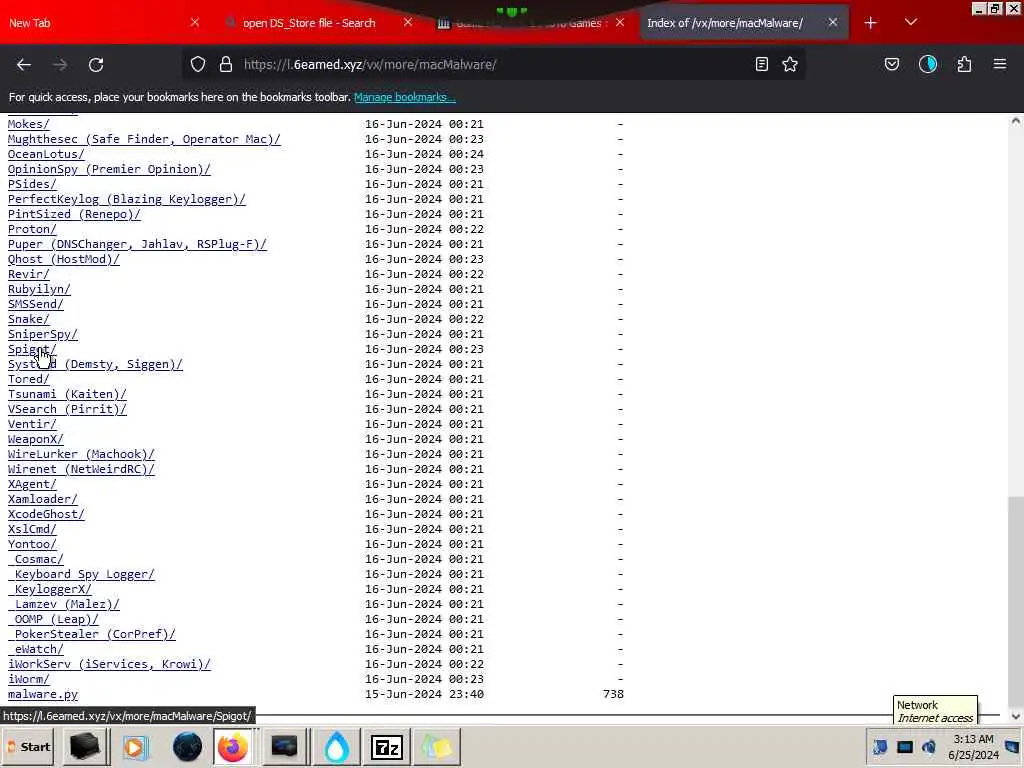Click the system tray volume speaker icon
The width and height of the screenshot is (1024, 768).
click(x=929, y=746)
